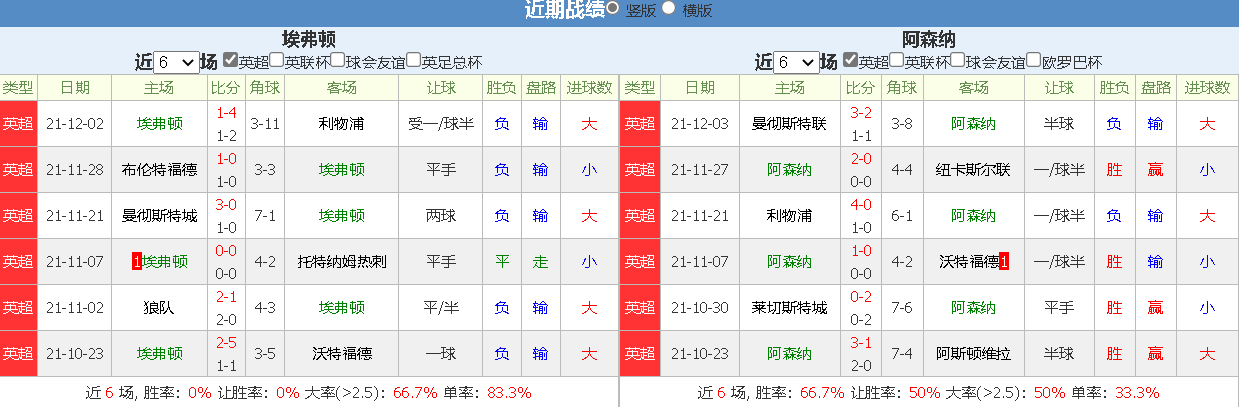Screen dimensions: 1239x407
Task: Toggle 英超 checkbox under 埃弗顿
Action: pos(230,60)
